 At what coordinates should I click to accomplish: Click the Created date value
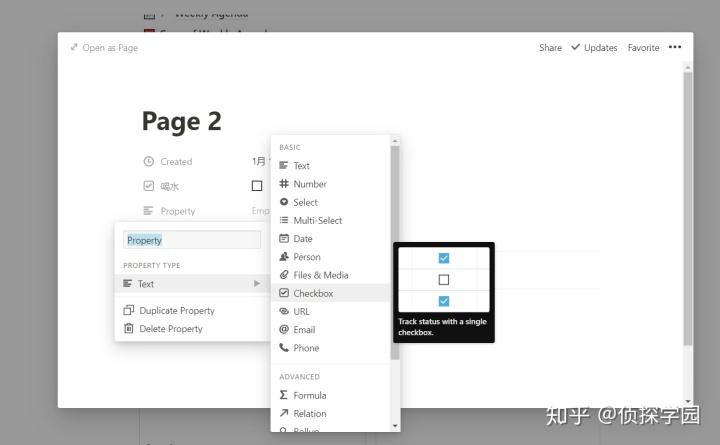(x=261, y=161)
